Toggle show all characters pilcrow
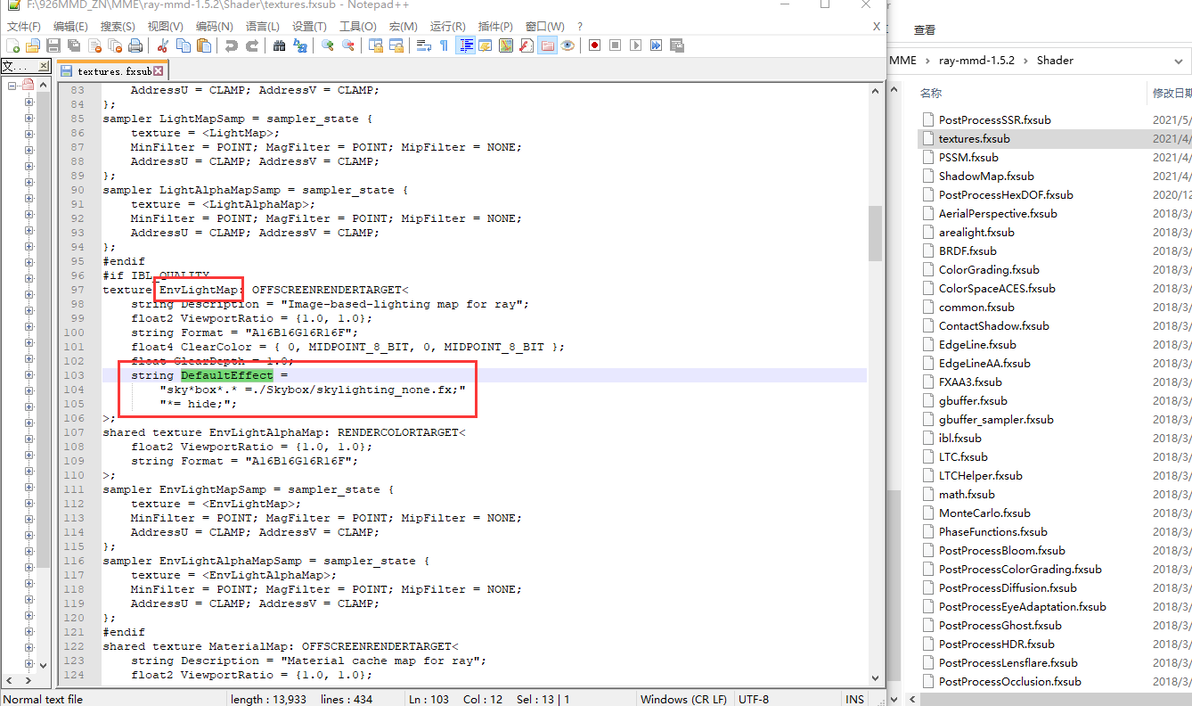 (x=444, y=46)
